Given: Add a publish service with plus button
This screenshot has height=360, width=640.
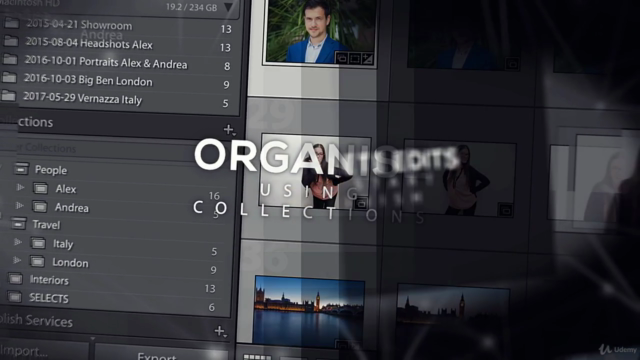Looking at the screenshot, I should 220,331.
